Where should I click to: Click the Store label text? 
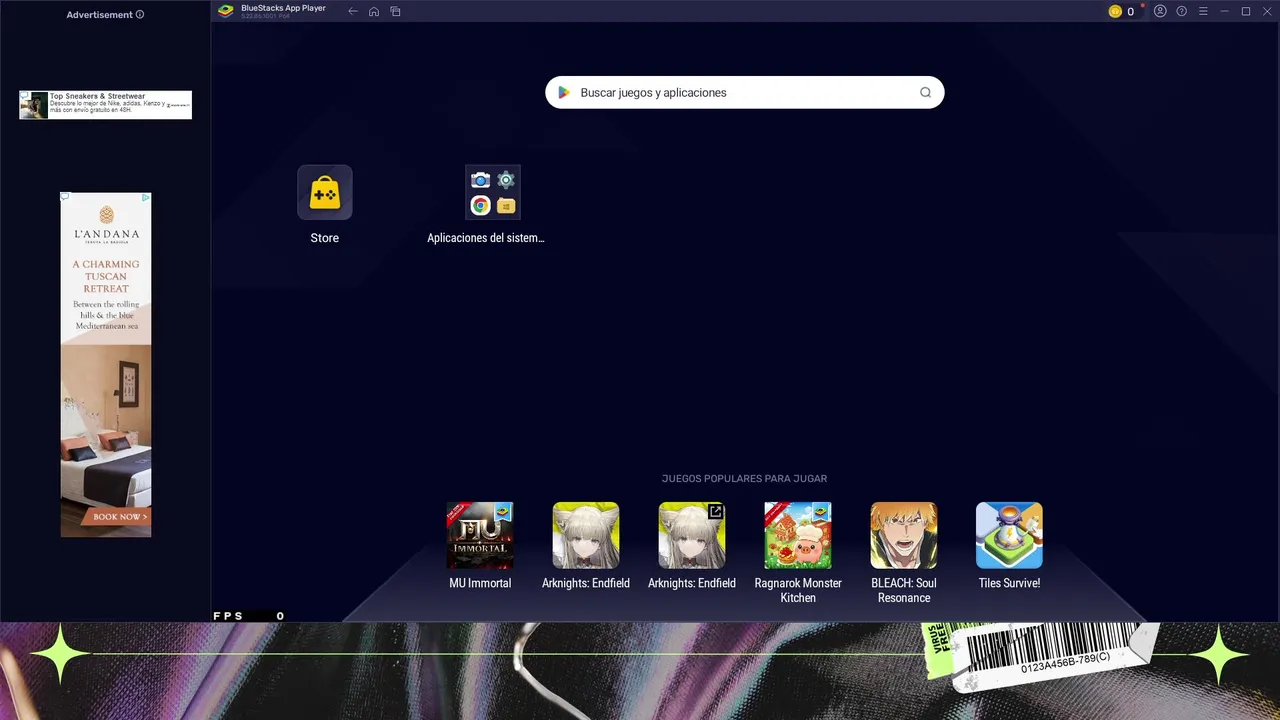coord(325,238)
